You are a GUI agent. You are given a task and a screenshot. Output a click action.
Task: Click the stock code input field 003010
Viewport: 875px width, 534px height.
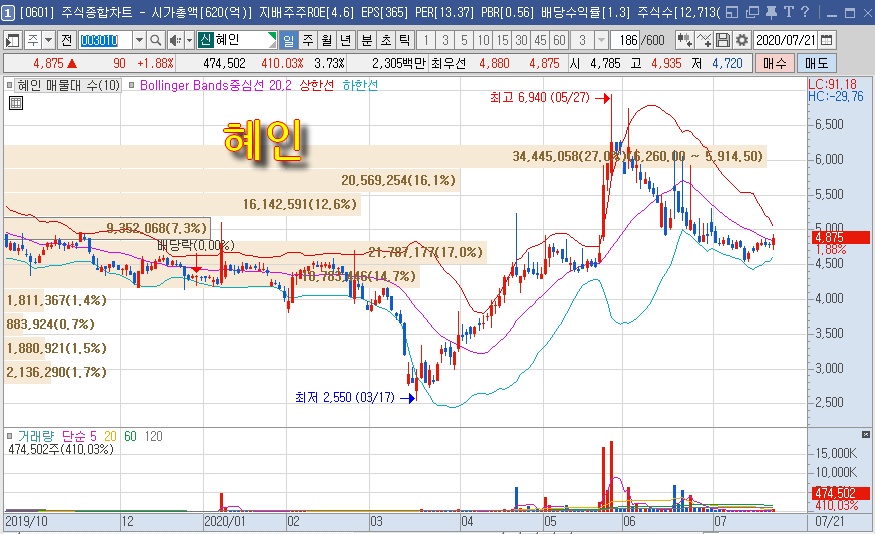(105, 40)
